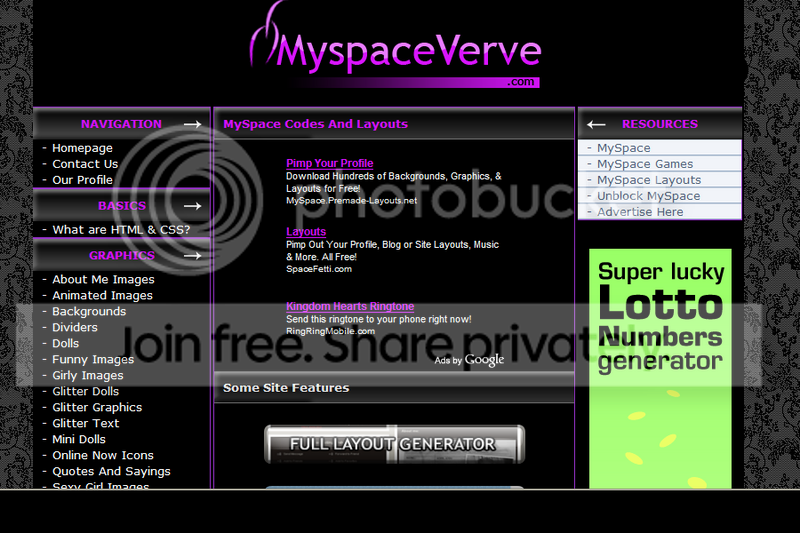The width and height of the screenshot is (800, 533).
Task: Click the Pimp Your Profile ad link
Action: (x=330, y=163)
